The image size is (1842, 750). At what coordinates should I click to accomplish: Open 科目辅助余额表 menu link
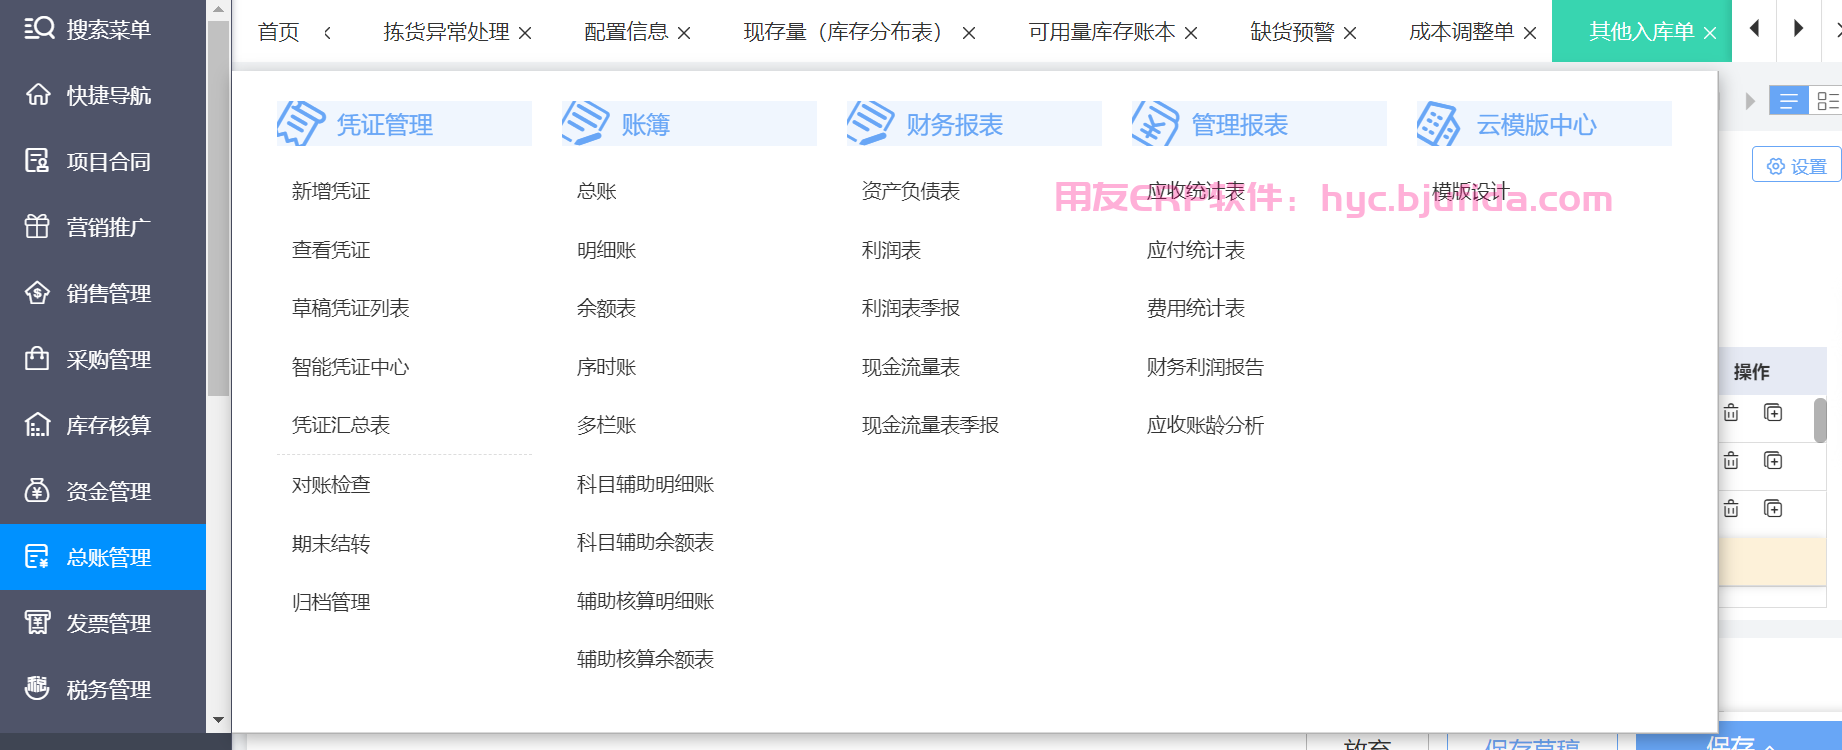pyautogui.click(x=645, y=542)
